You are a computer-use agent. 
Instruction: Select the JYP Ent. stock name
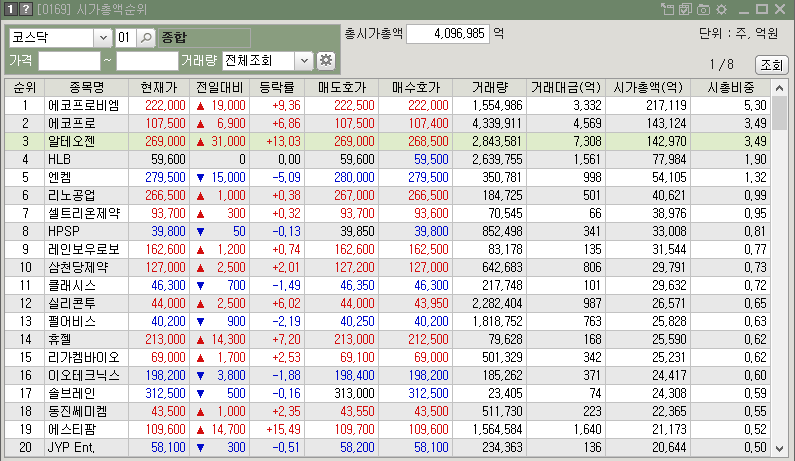71,448
